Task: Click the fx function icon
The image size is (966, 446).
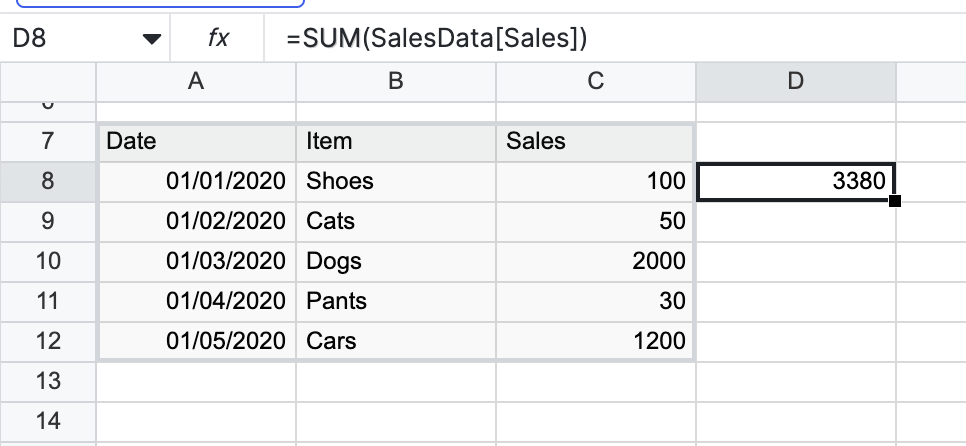Action: 218,39
